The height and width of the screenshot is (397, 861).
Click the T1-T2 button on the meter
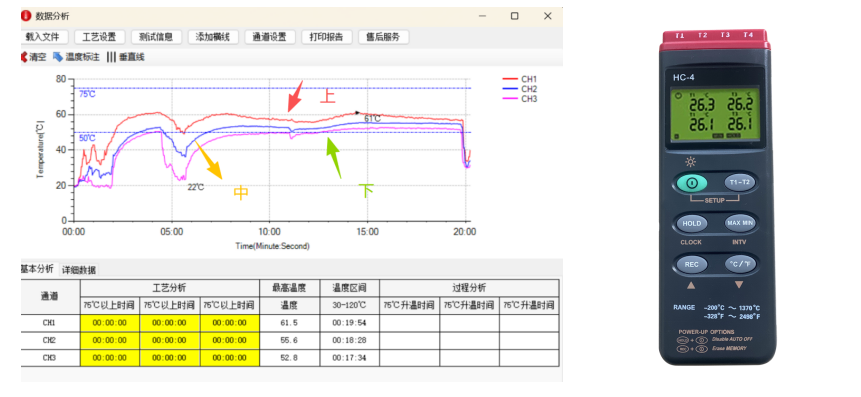click(739, 182)
